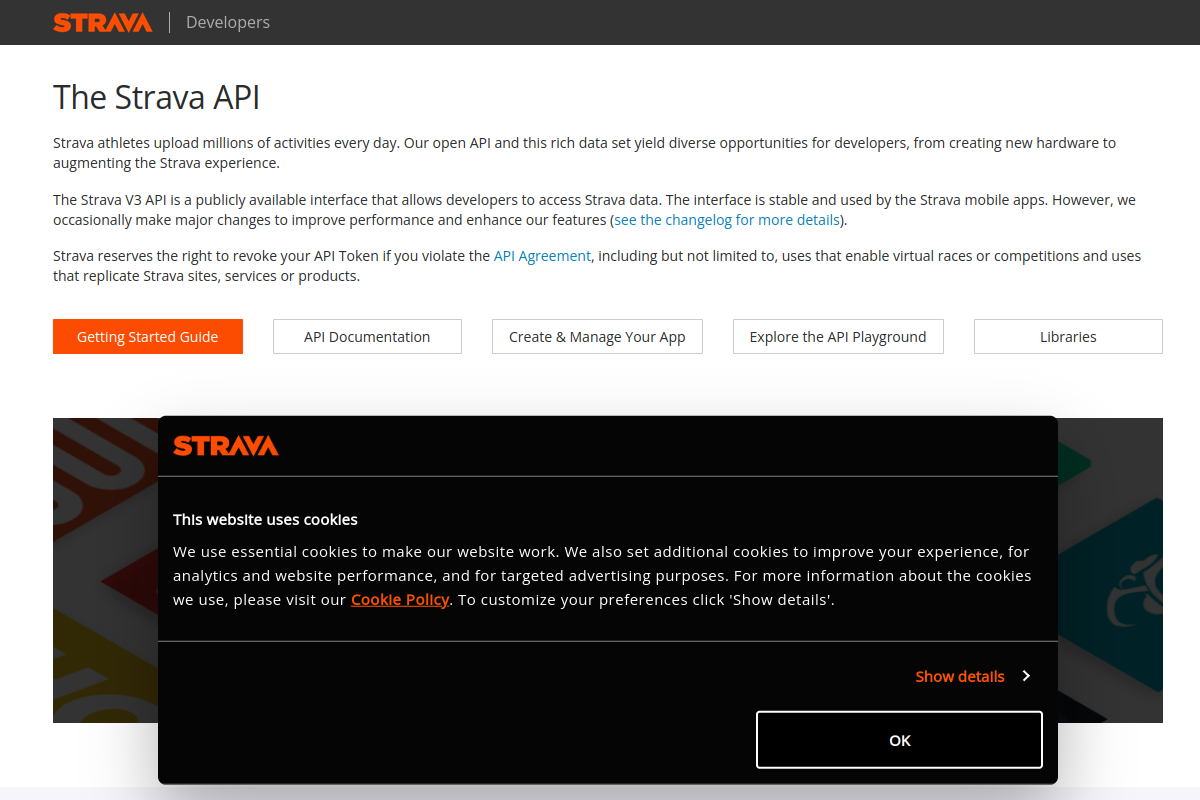Accept cookies with the OK button
This screenshot has width=1200, height=800.
(x=899, y=740)
